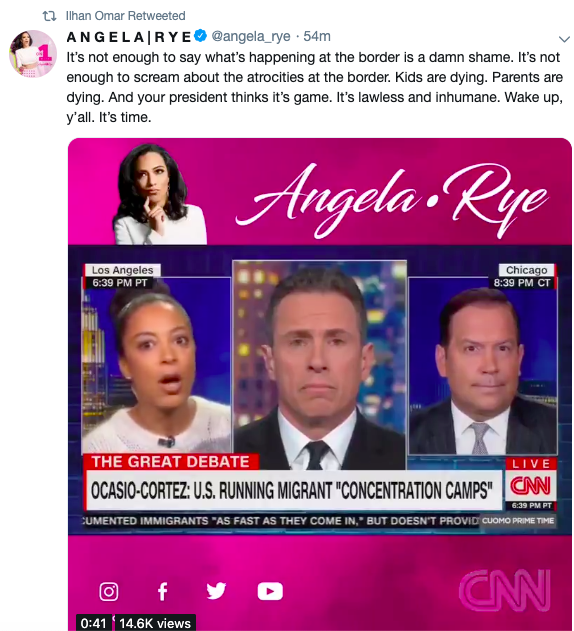Click the Ilhan Omar Retweeted label

[x=126, y=16]
